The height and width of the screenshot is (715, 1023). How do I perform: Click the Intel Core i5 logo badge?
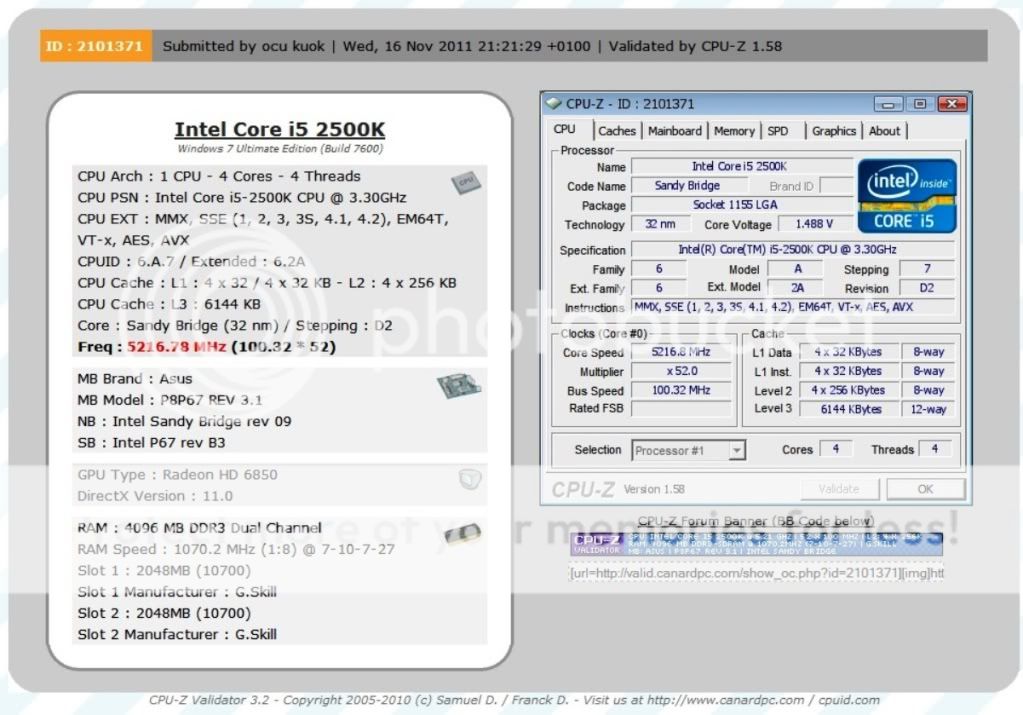click(907, 195)
